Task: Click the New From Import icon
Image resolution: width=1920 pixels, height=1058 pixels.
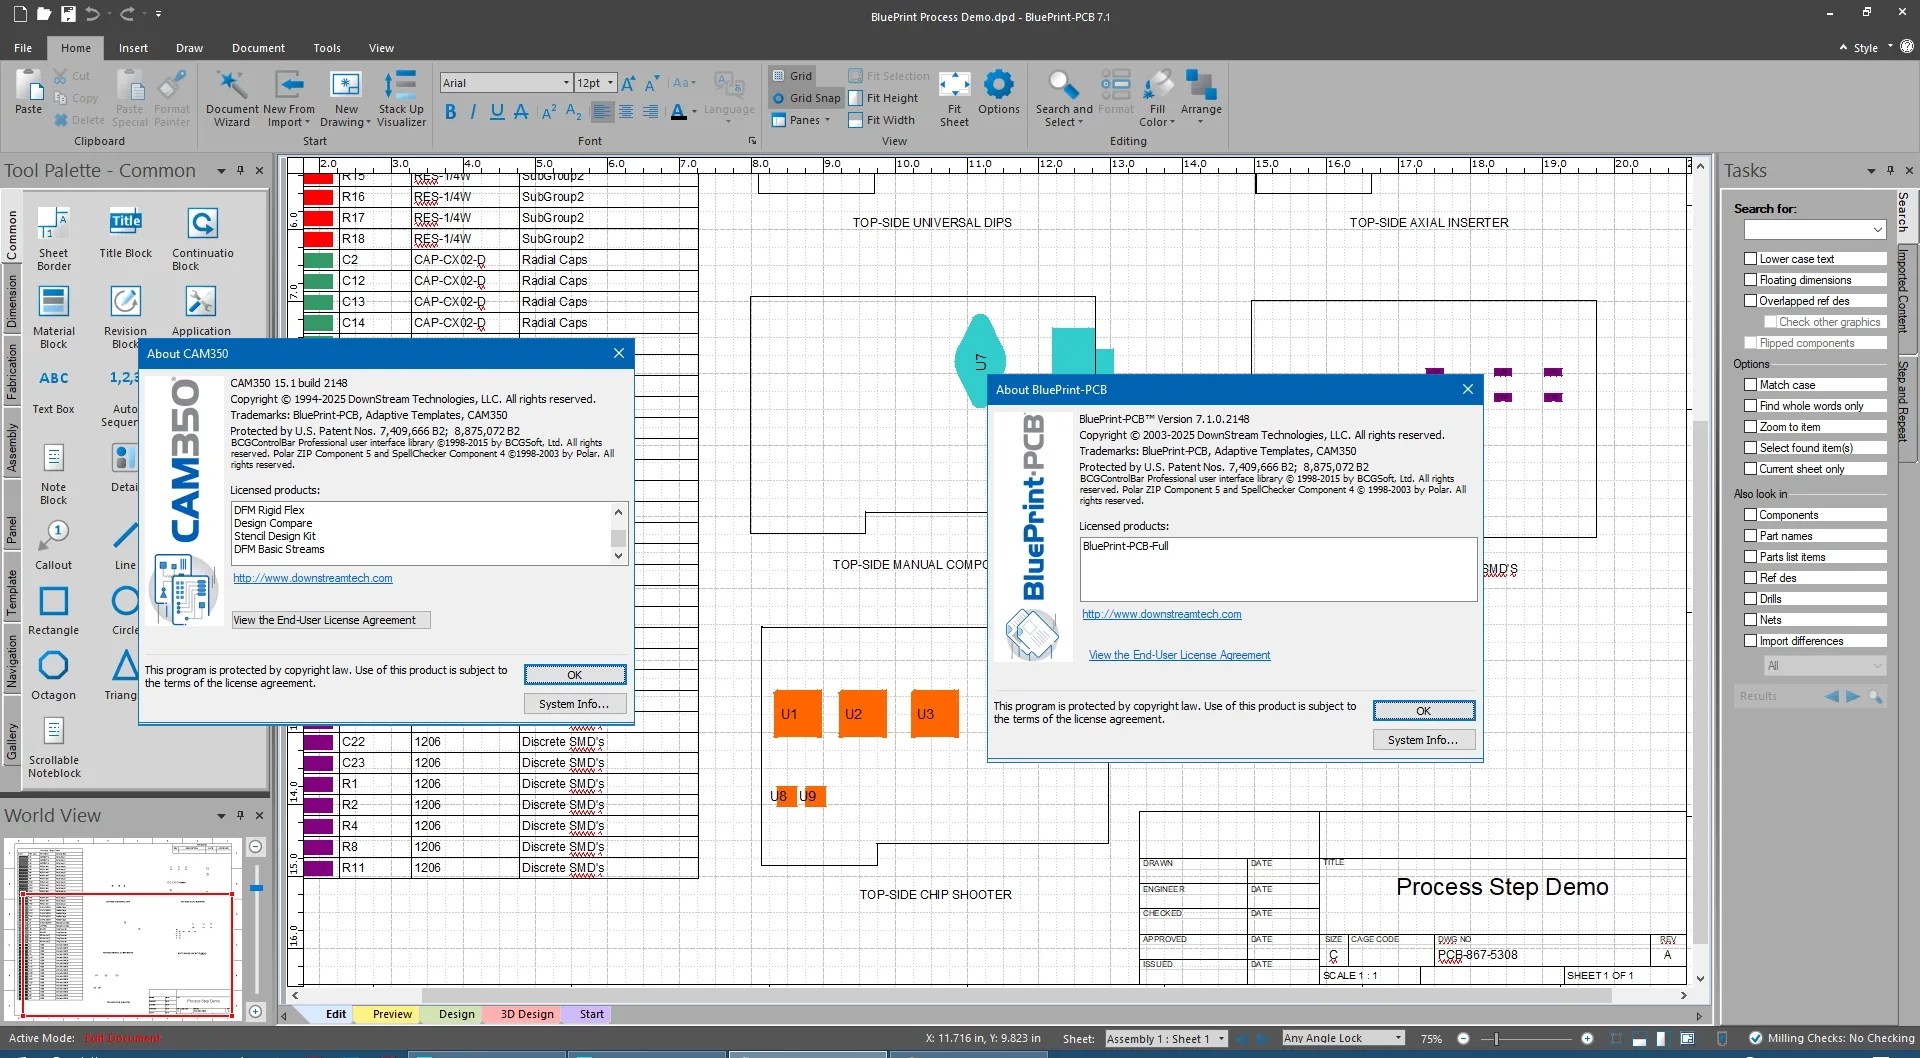Action: (x=289, y=98)
